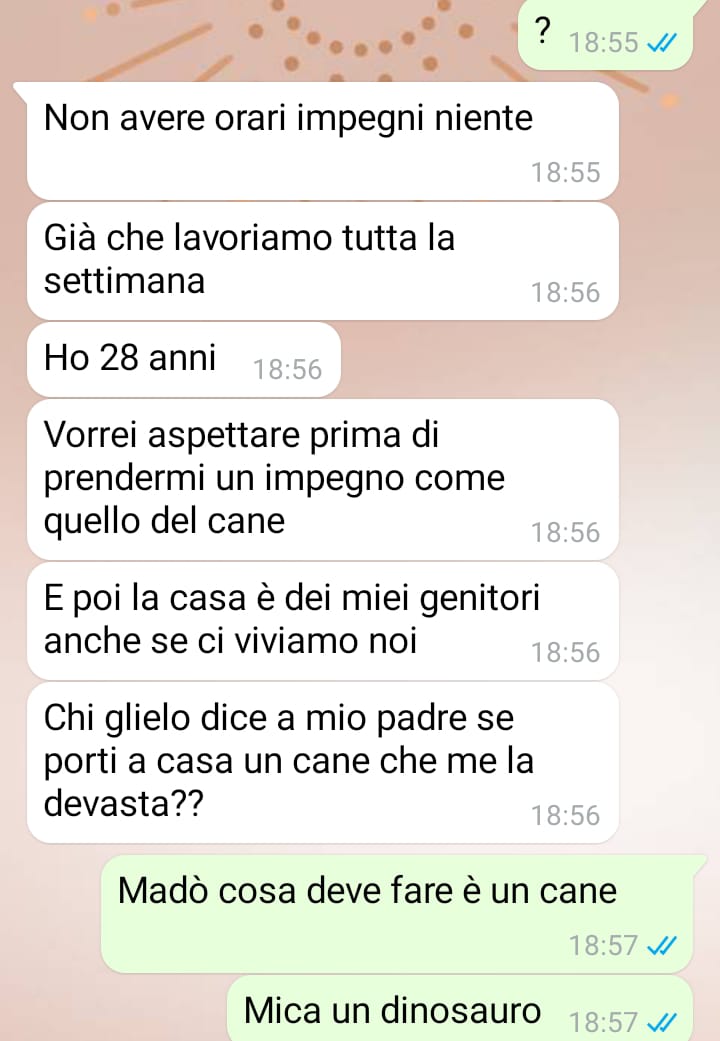Tap the 18:56 timestamp on the 'settimana' message
The height and width of the screenshot is (1041, 720).
[x=565, y=293]
